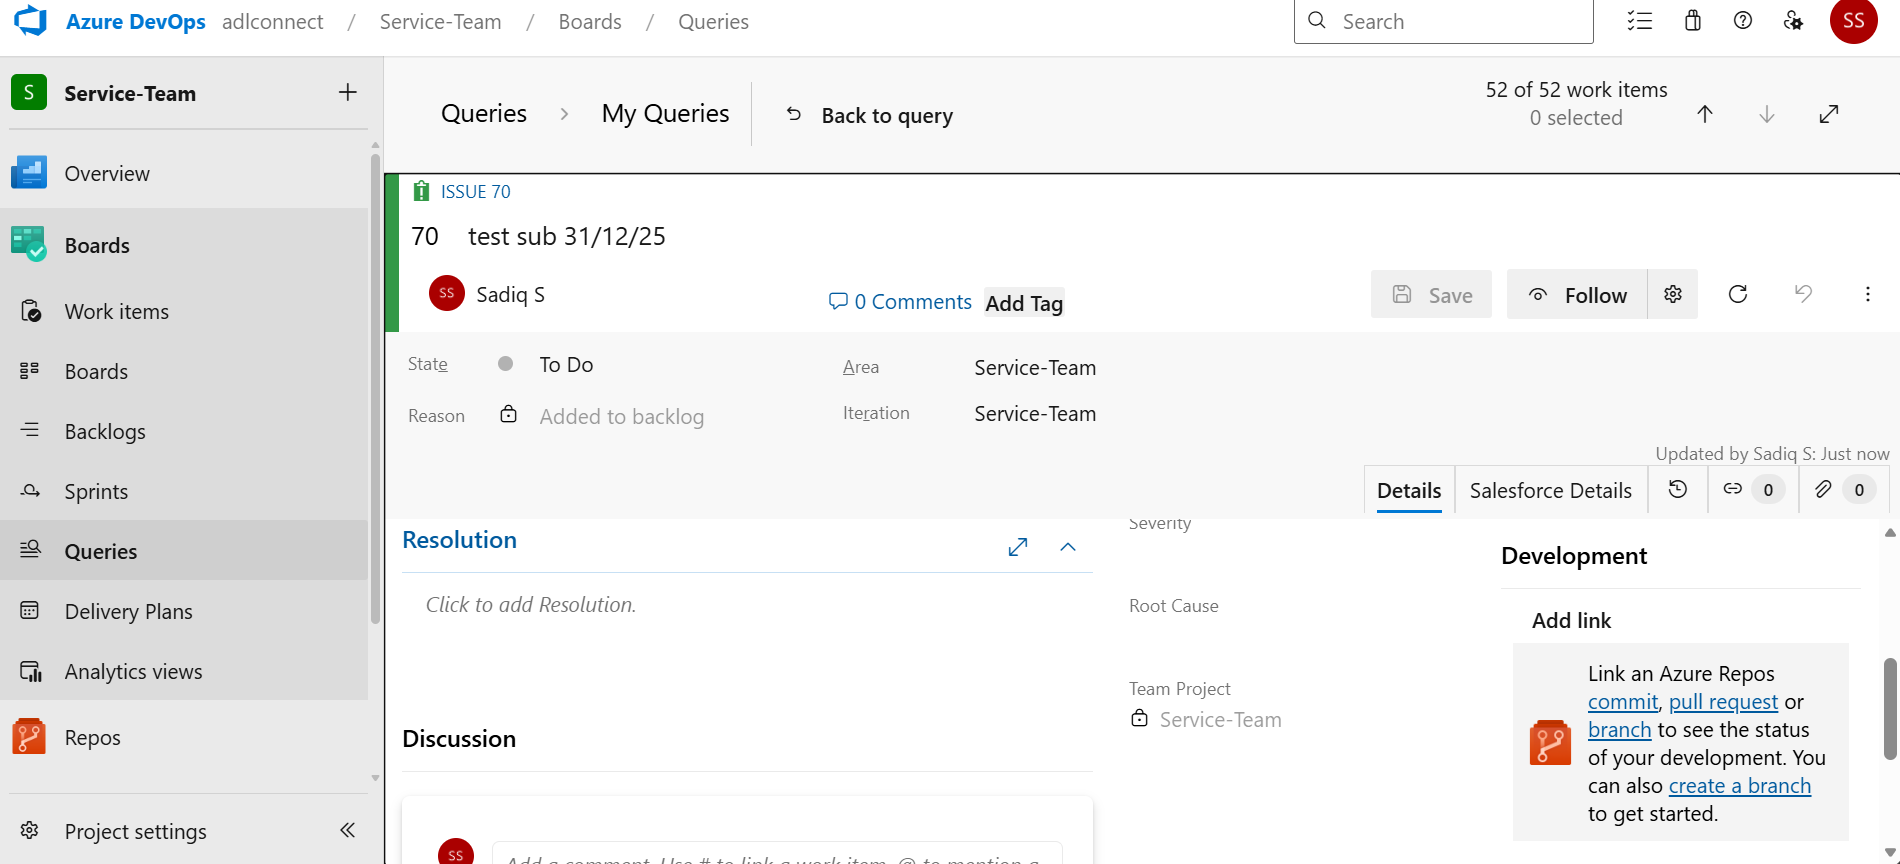Viewport: 1900px width, 864px height.
Task: Click the work item page scrollbar
Action: click(x=1890, y=708)
